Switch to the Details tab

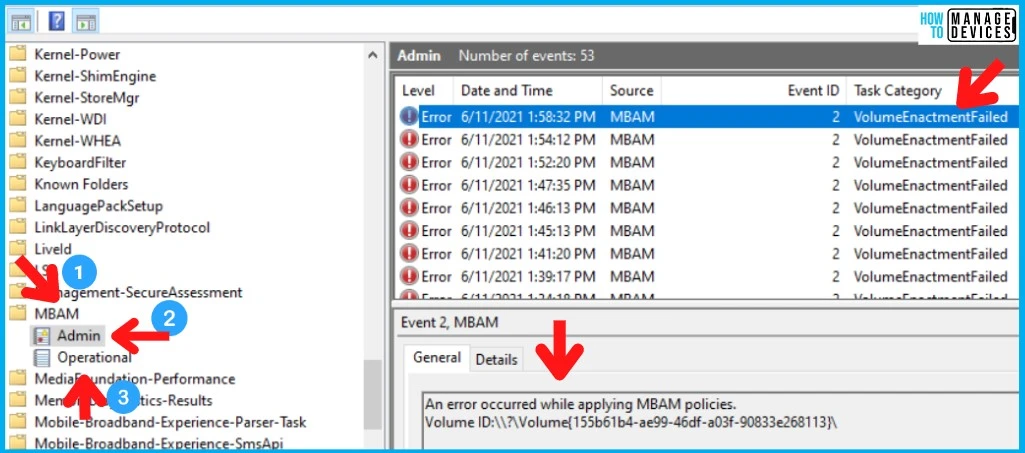[496, 360]
